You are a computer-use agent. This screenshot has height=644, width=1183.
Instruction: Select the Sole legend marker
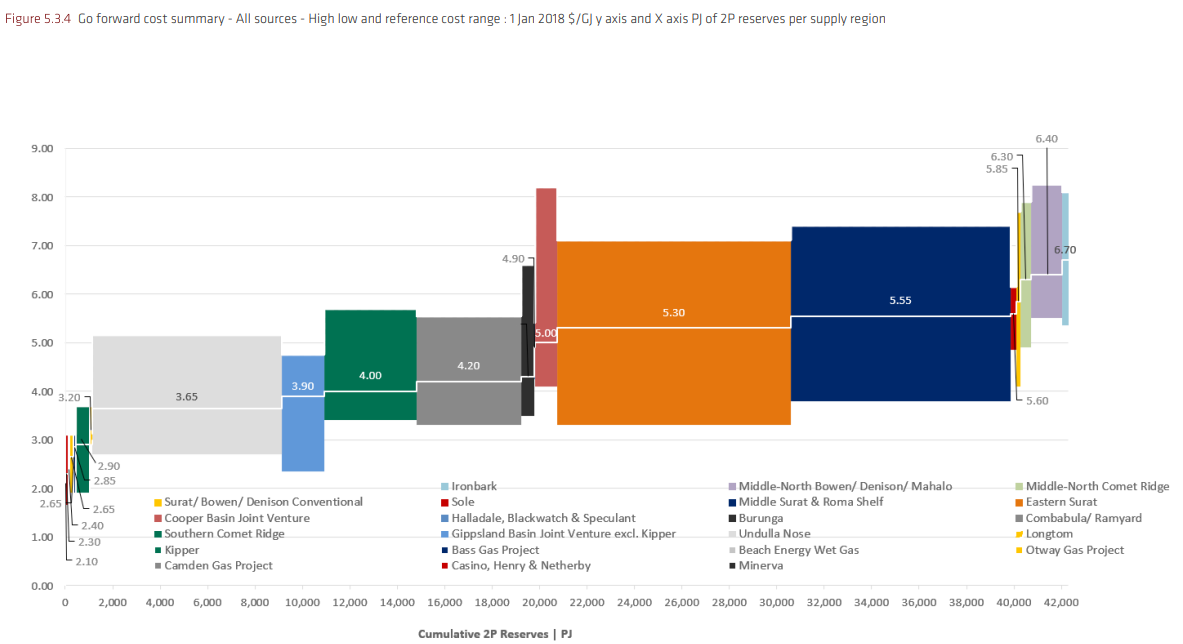coord(444,502)
